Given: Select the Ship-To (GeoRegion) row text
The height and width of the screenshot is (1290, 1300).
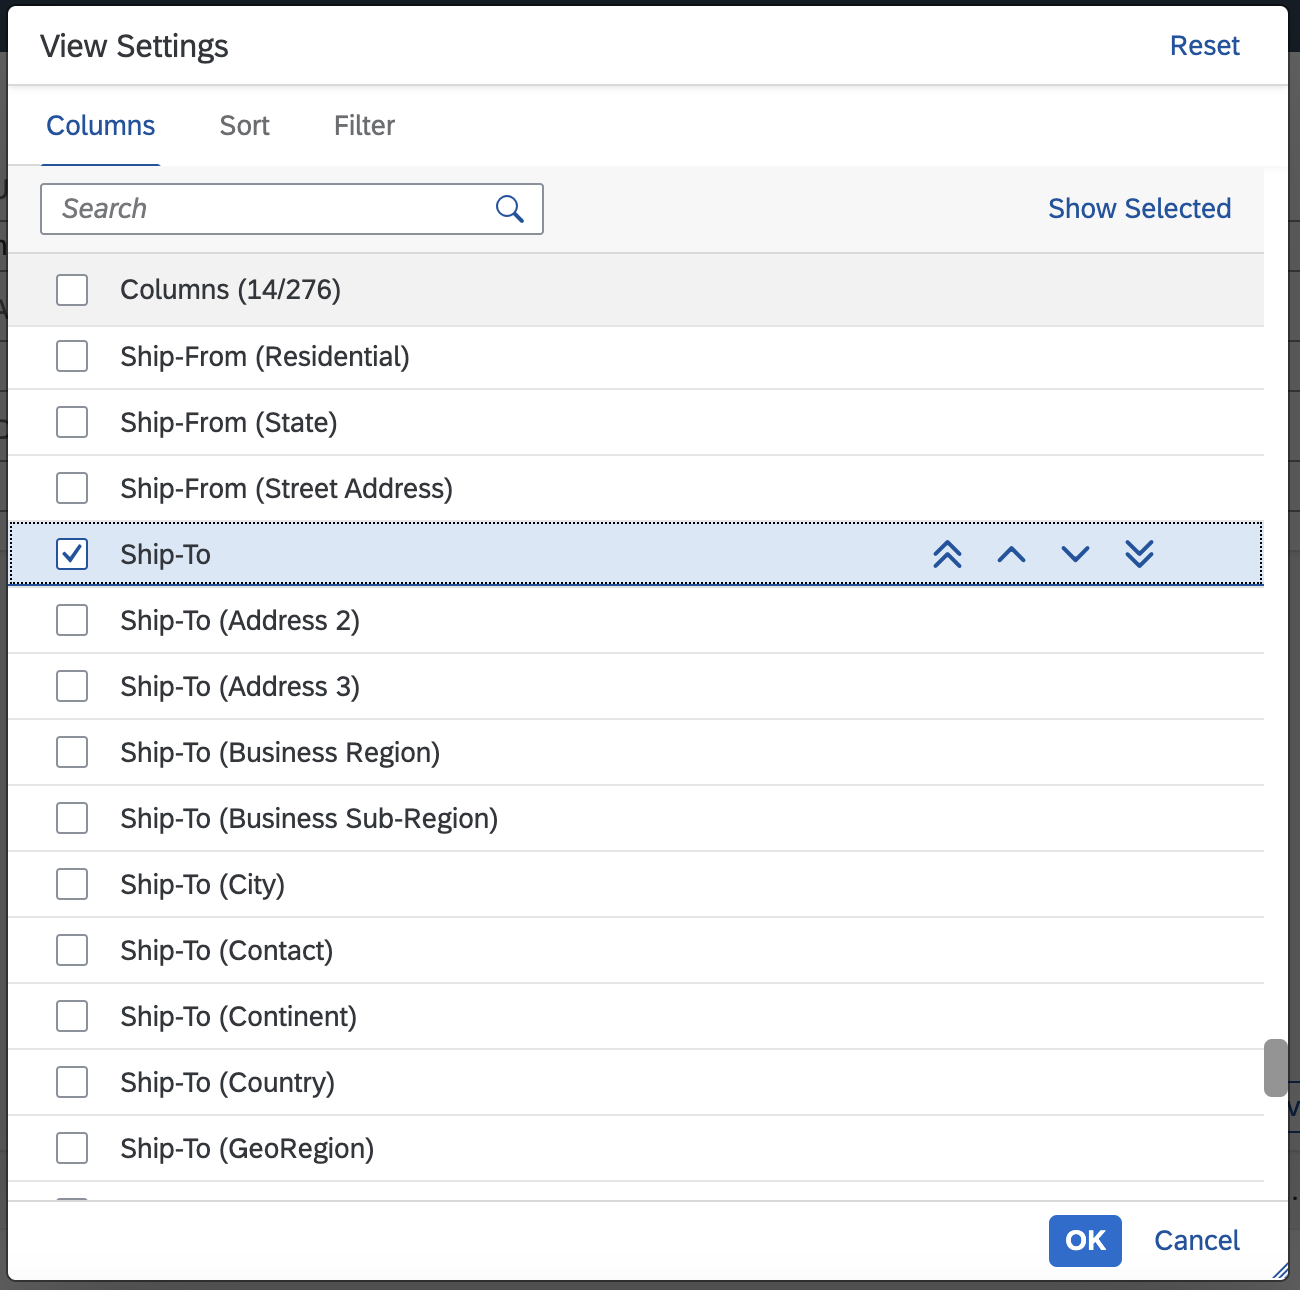Looking at the screenshot, I should tap(247, 1149).
